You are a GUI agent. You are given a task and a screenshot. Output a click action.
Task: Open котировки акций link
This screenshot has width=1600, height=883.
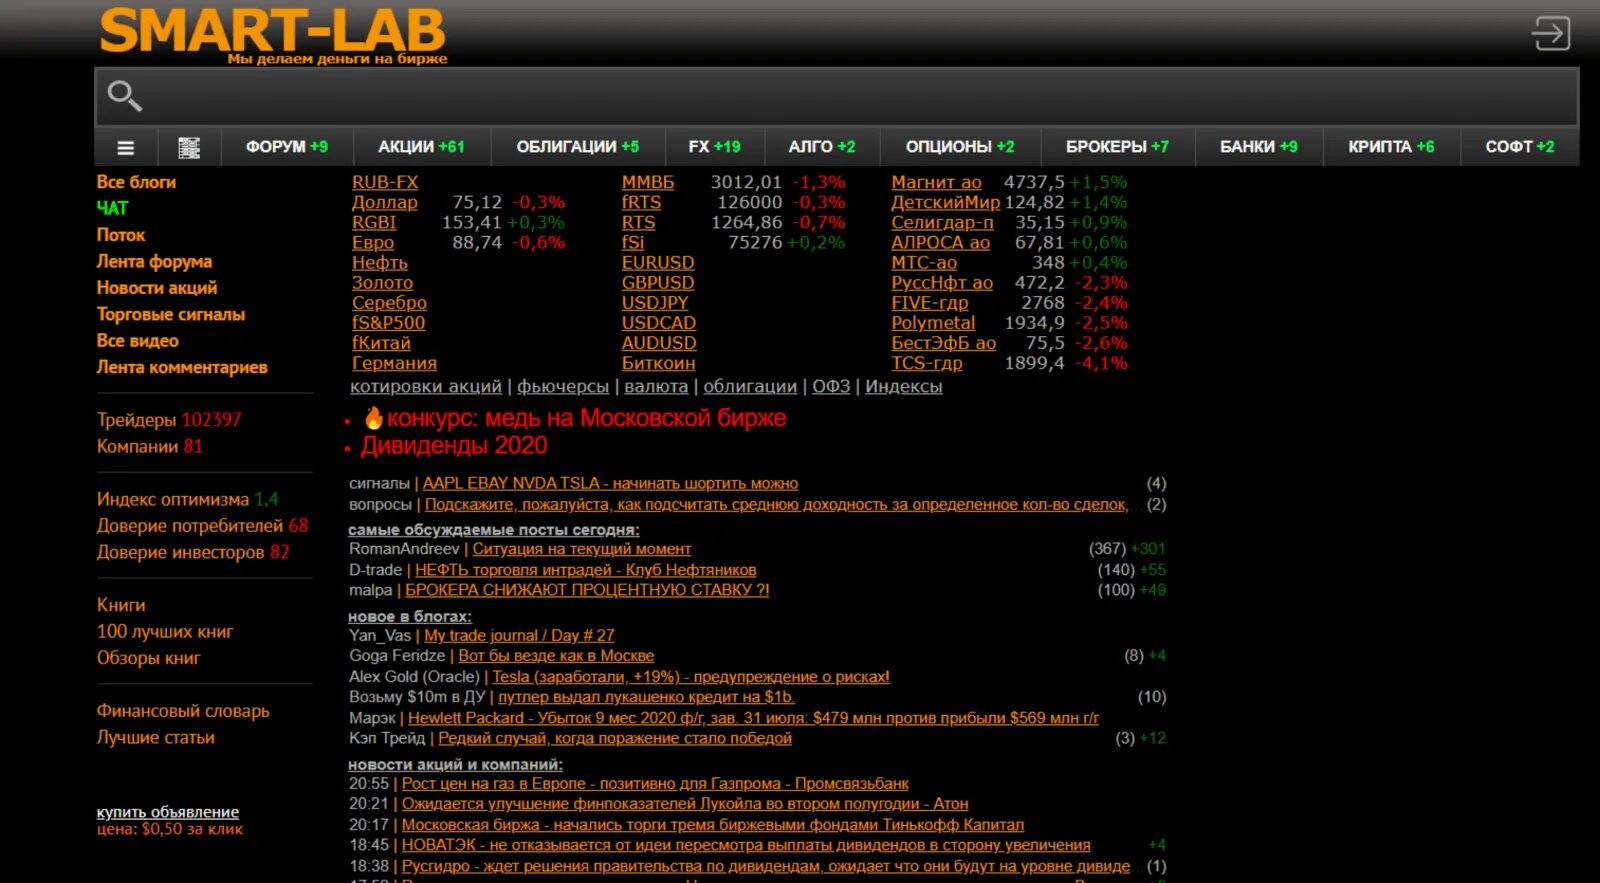[x=426, y=386]
